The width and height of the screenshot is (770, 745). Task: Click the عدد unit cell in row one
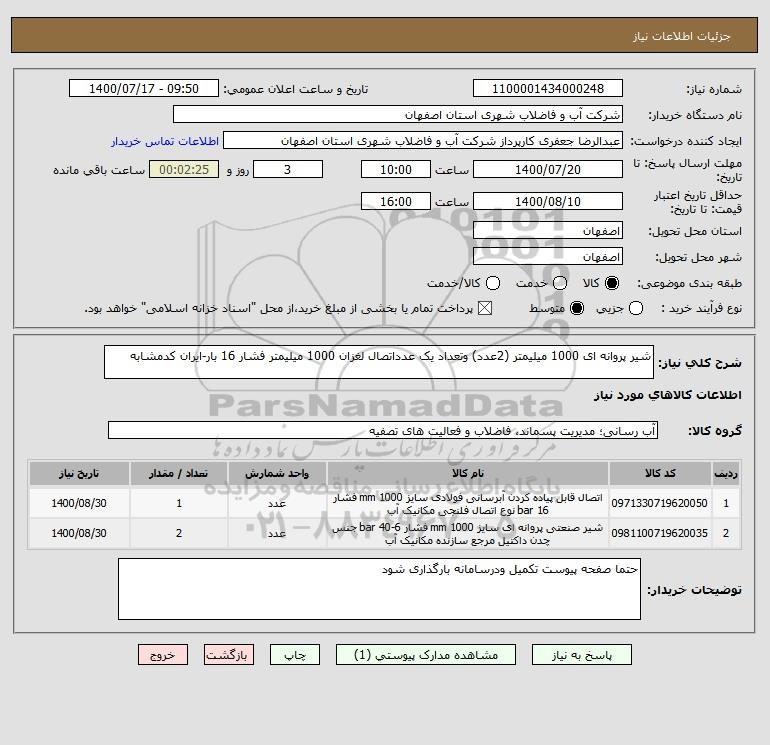[277, 503]
